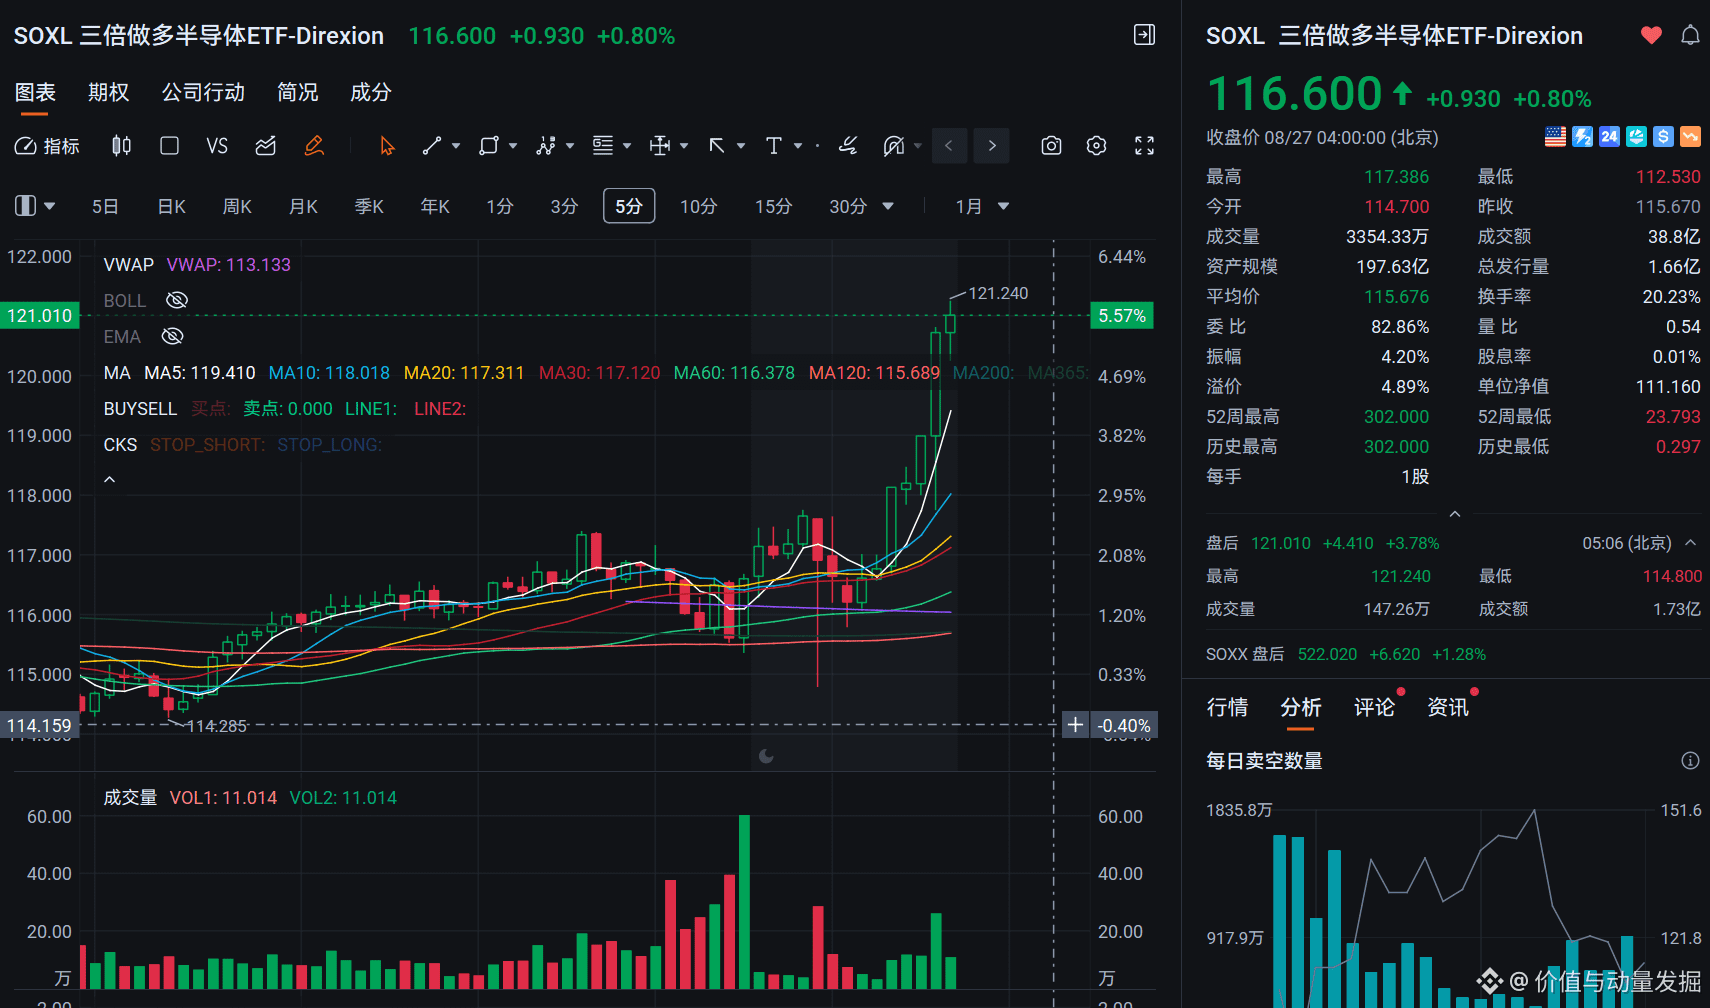
Task: Select the measurement range tool
Action: (x=660, y=146)
